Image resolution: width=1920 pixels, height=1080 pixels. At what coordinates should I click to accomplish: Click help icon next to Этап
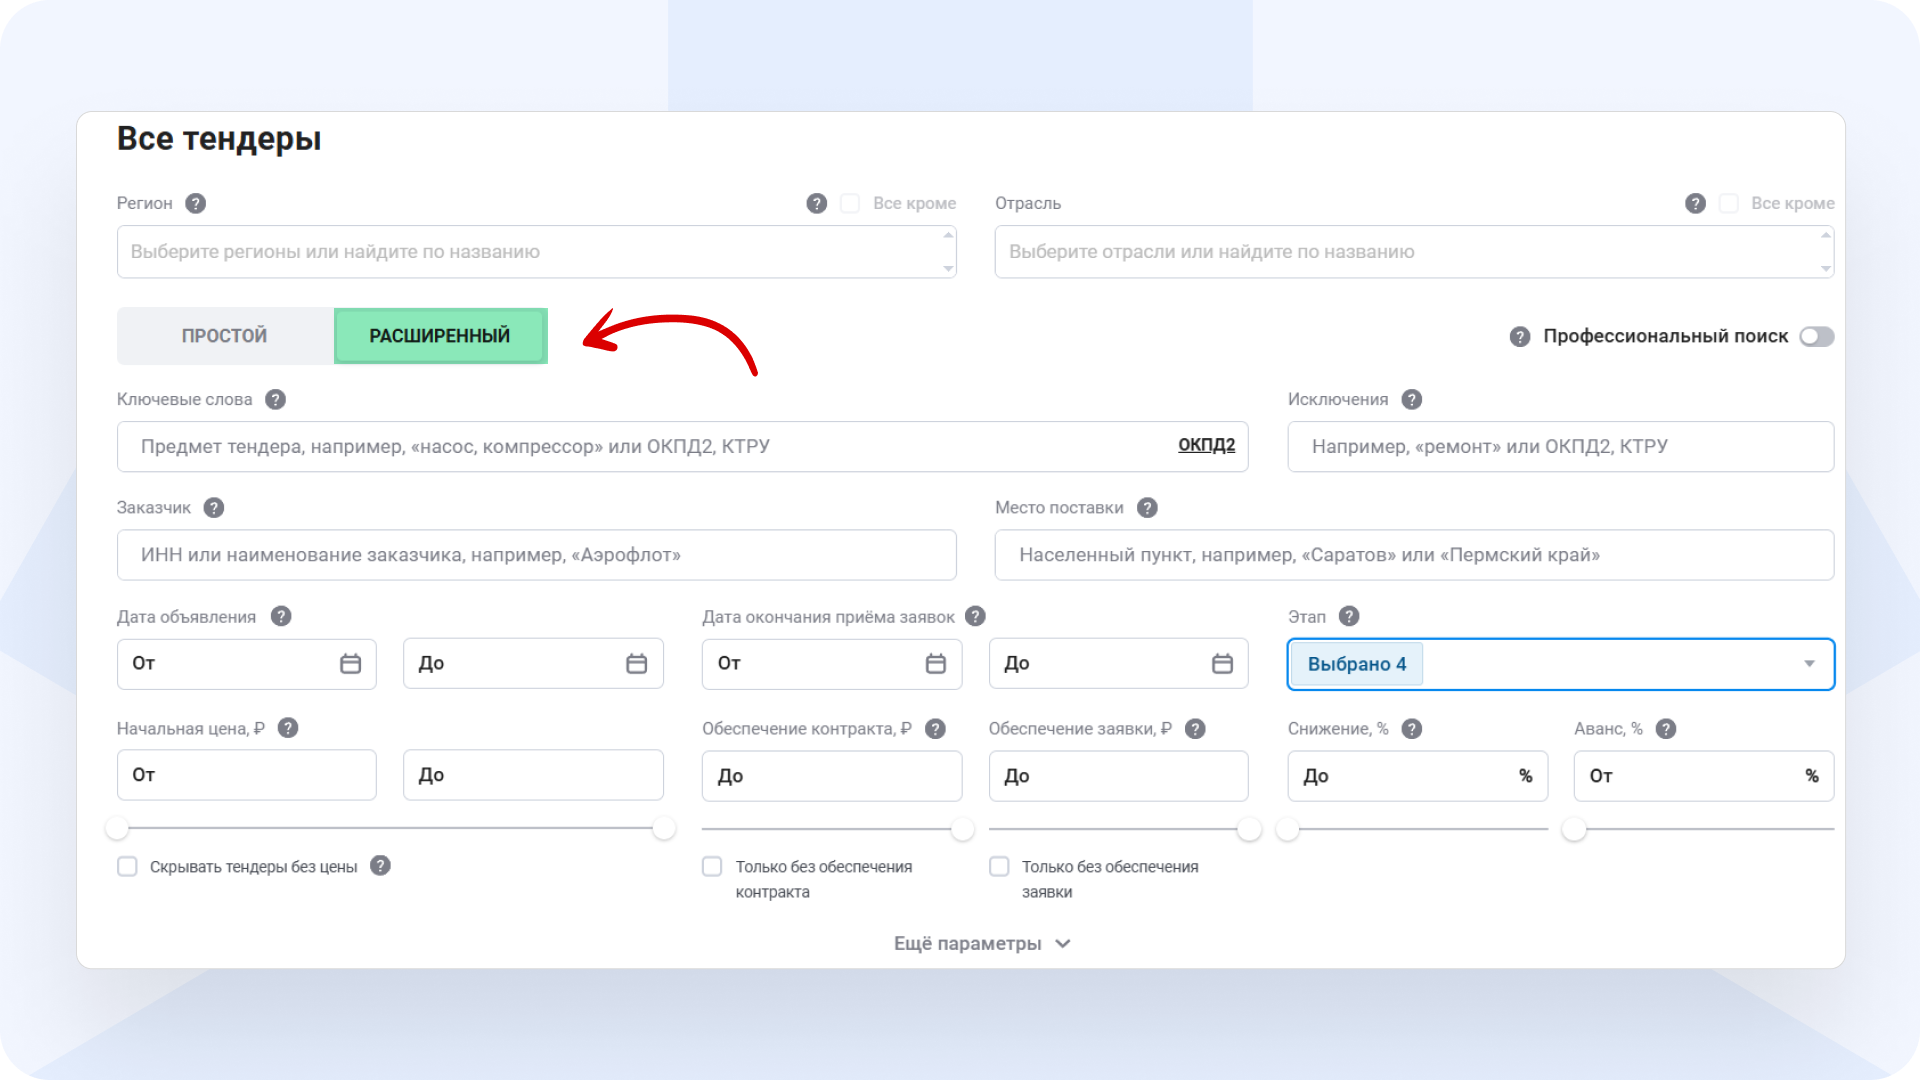tap(1349, 616)
